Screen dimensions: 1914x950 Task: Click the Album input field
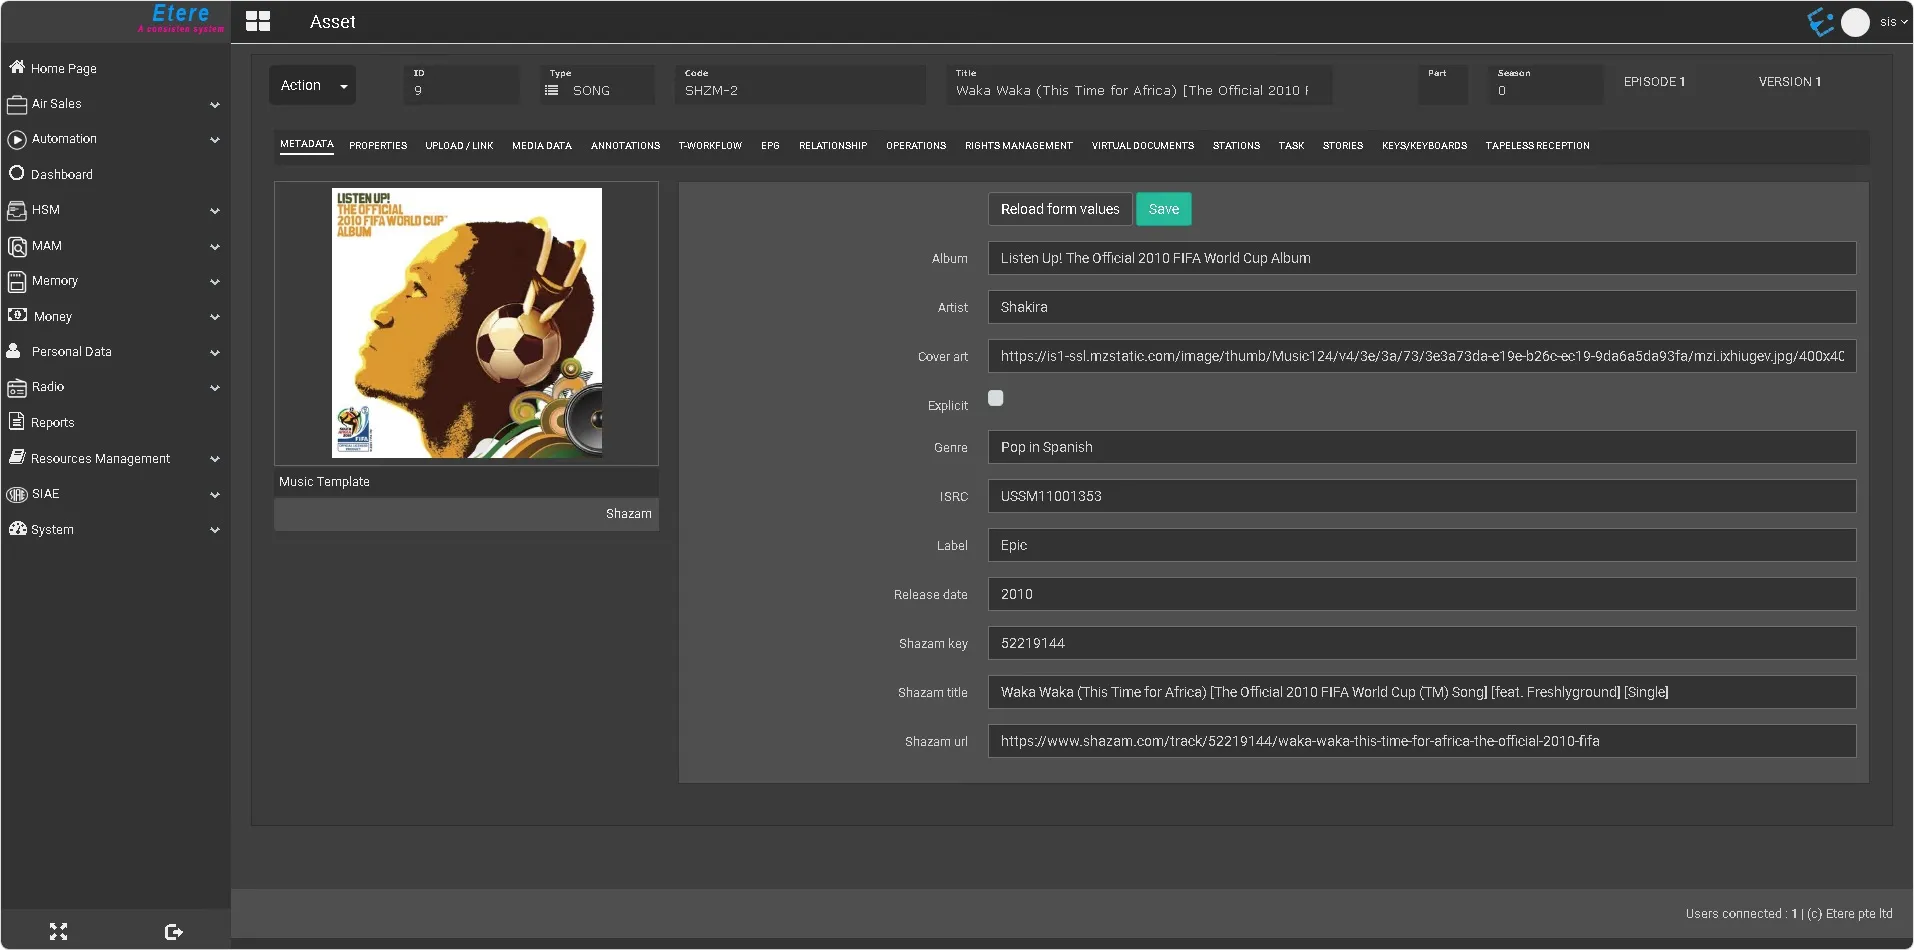click(x=1422, y=258)
